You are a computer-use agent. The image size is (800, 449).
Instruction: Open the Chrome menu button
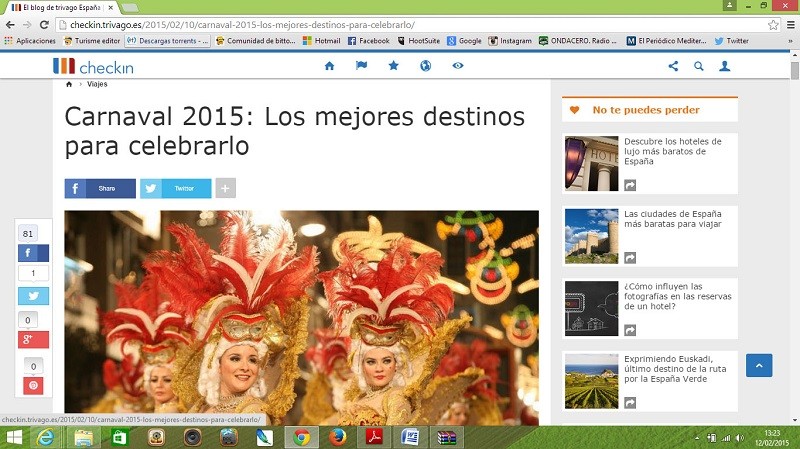click(788, 24)
